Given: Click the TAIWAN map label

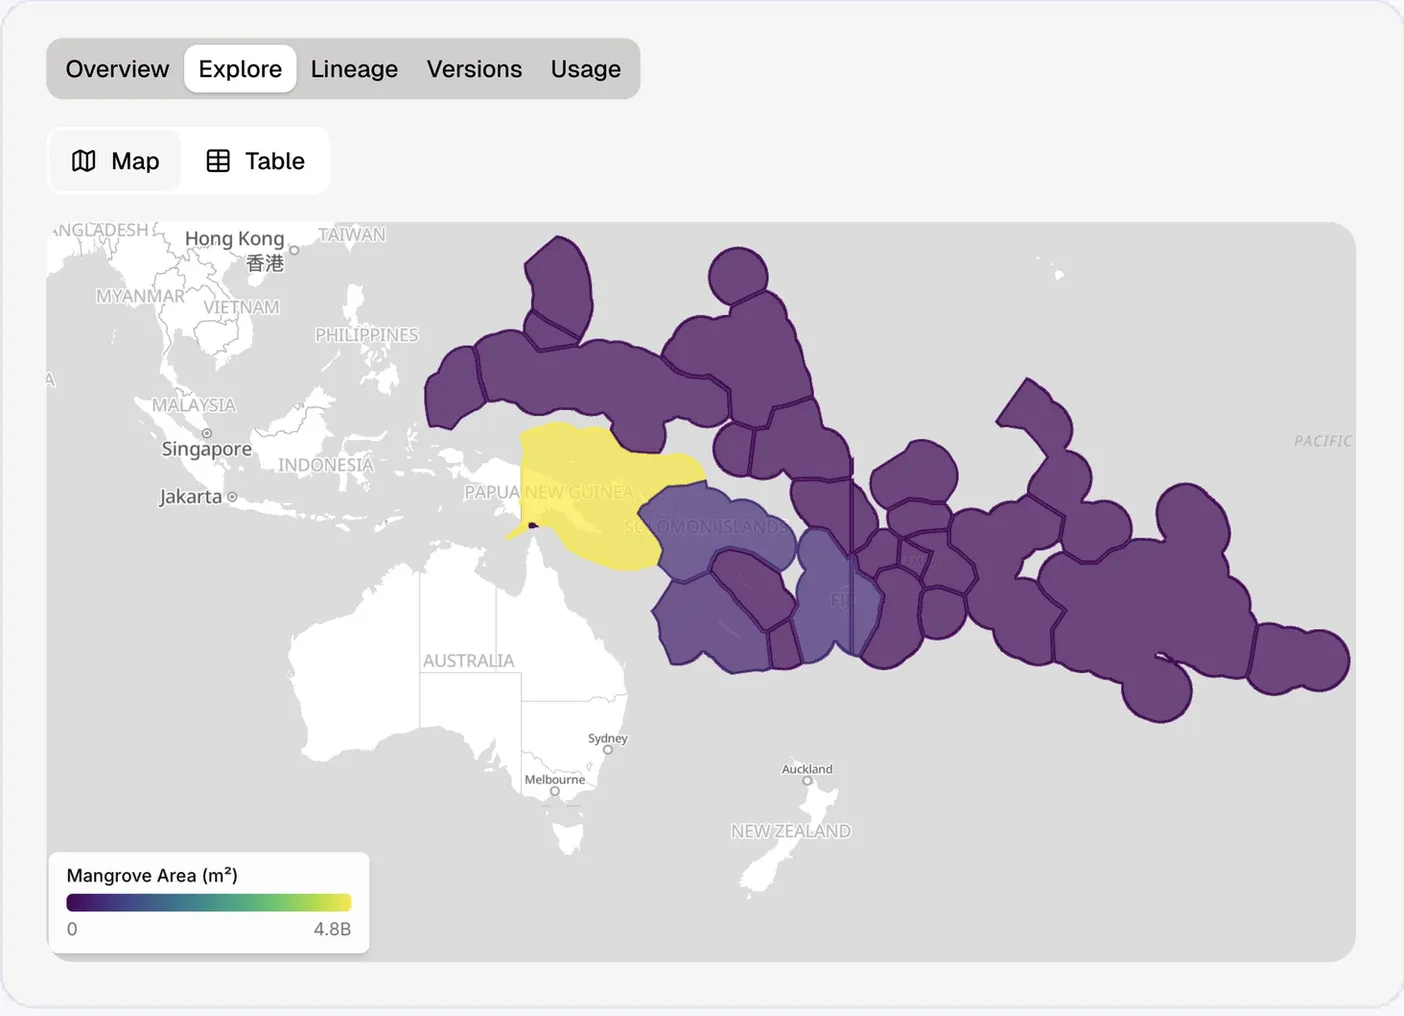Looking at the screenshot, I should pyautogui.click(x=352, y=235).
